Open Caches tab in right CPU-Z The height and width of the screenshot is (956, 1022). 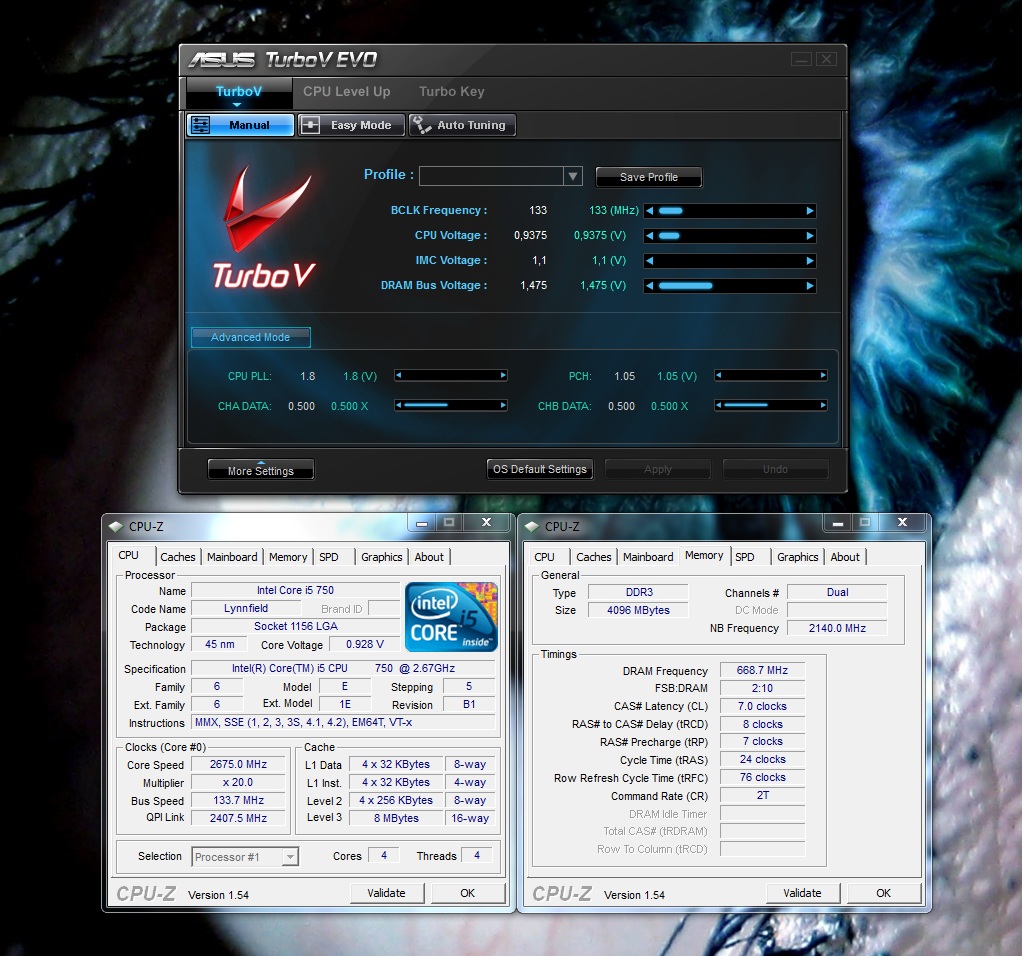pyautogui.click(x=593, y=557)
